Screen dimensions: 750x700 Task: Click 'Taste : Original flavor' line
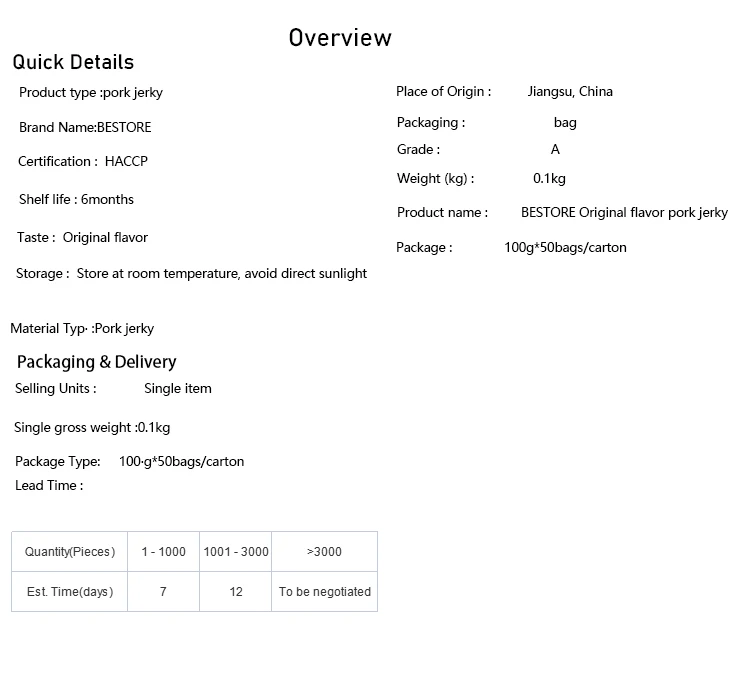click(x=82, y=237)
